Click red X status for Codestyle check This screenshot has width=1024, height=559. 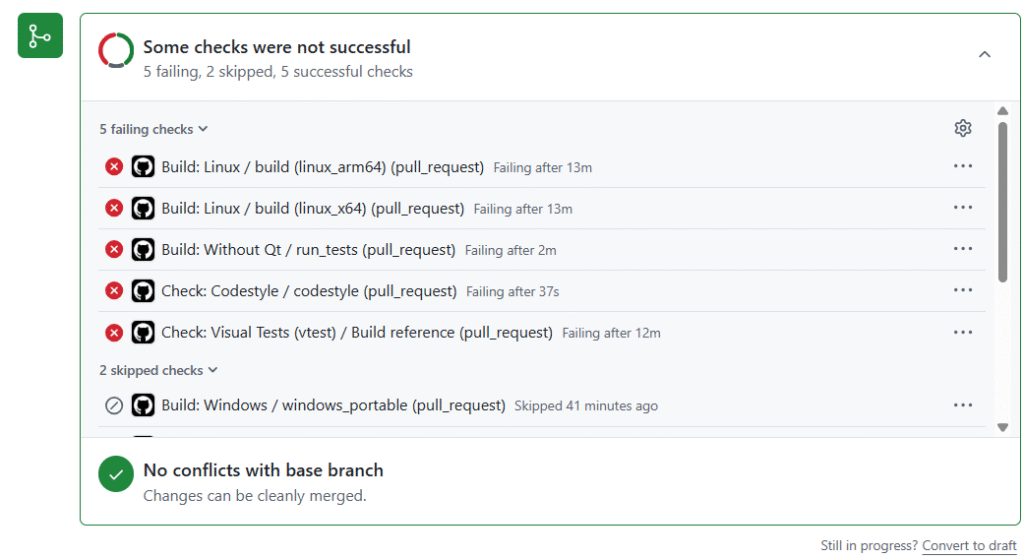114,291
